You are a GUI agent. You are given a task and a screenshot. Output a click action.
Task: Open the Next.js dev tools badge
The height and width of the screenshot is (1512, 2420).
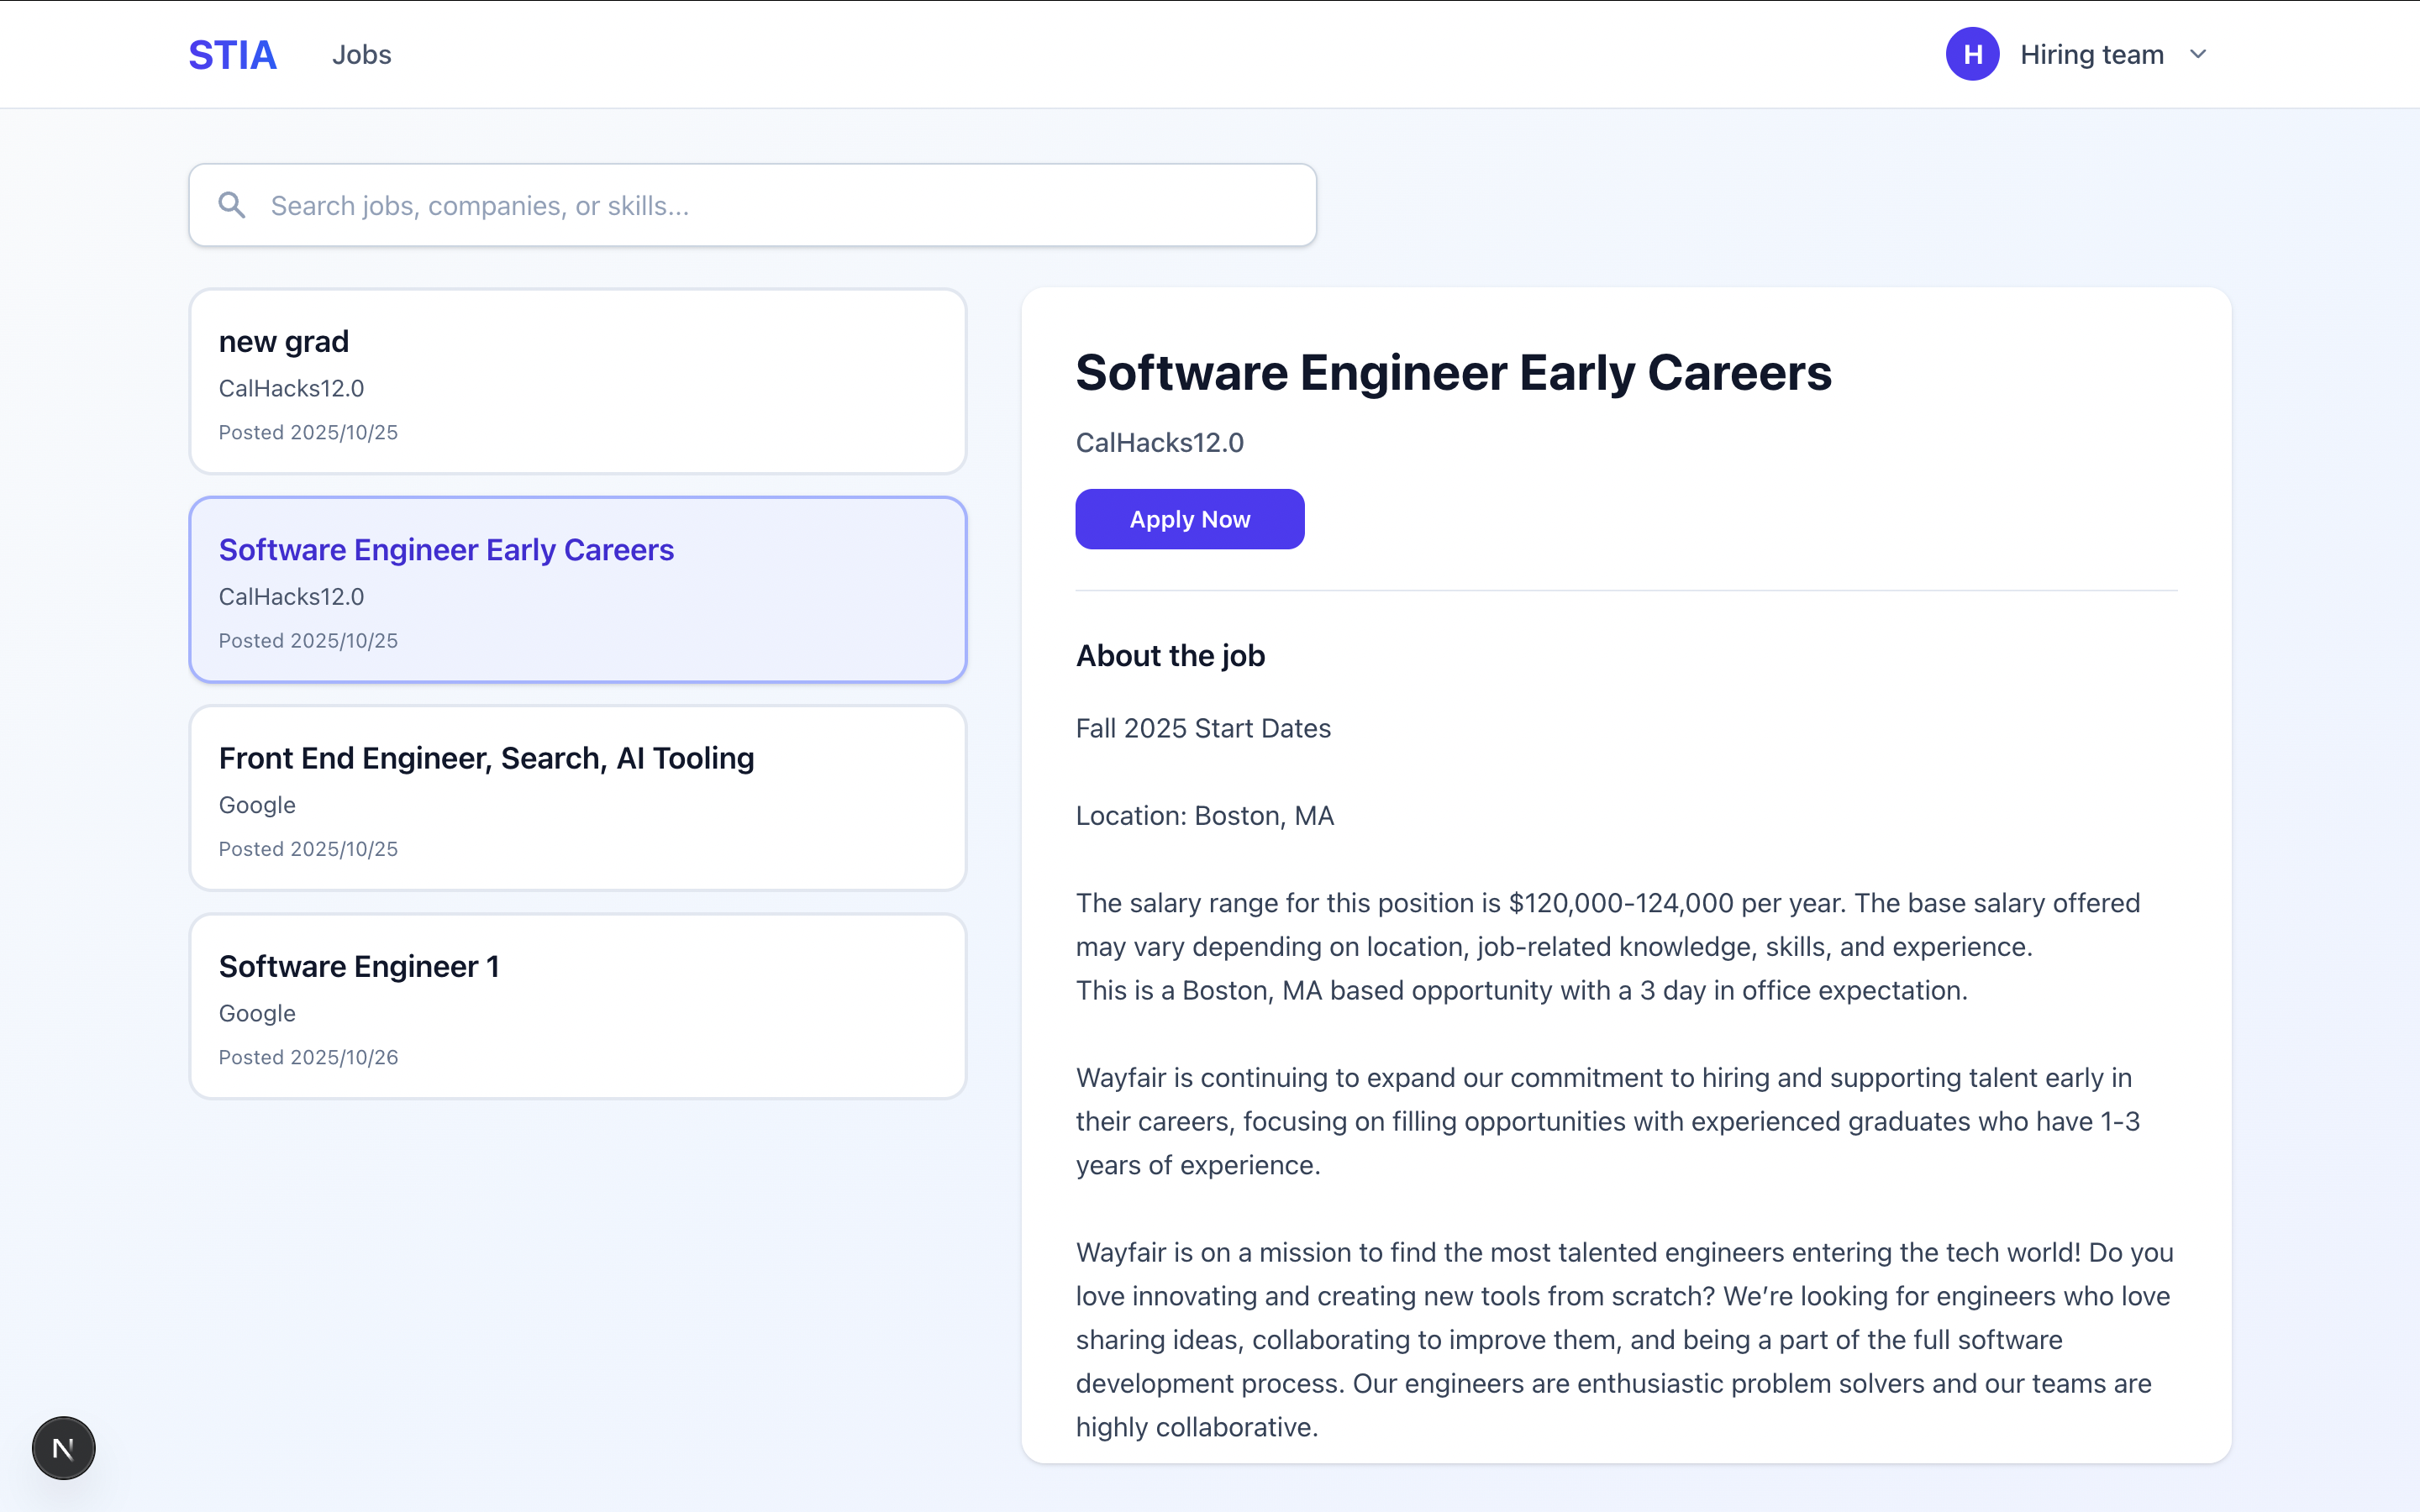[63, 1447]
